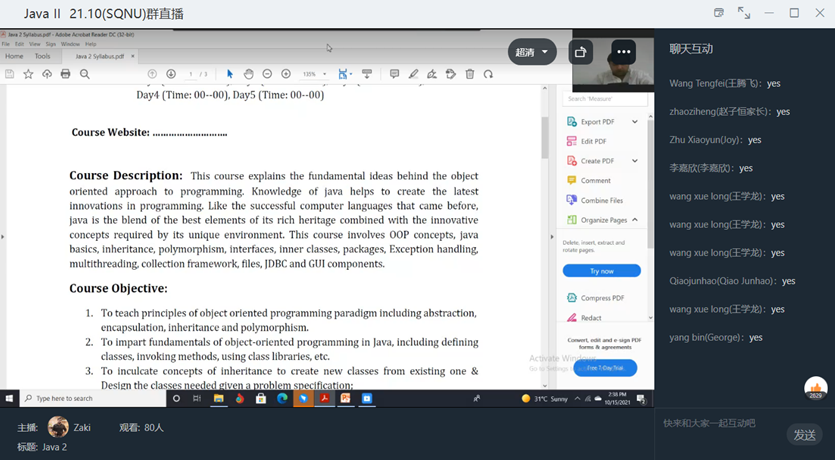Go to next page with down arrow
The image size is (835, 460).
(x=171, y=74)
